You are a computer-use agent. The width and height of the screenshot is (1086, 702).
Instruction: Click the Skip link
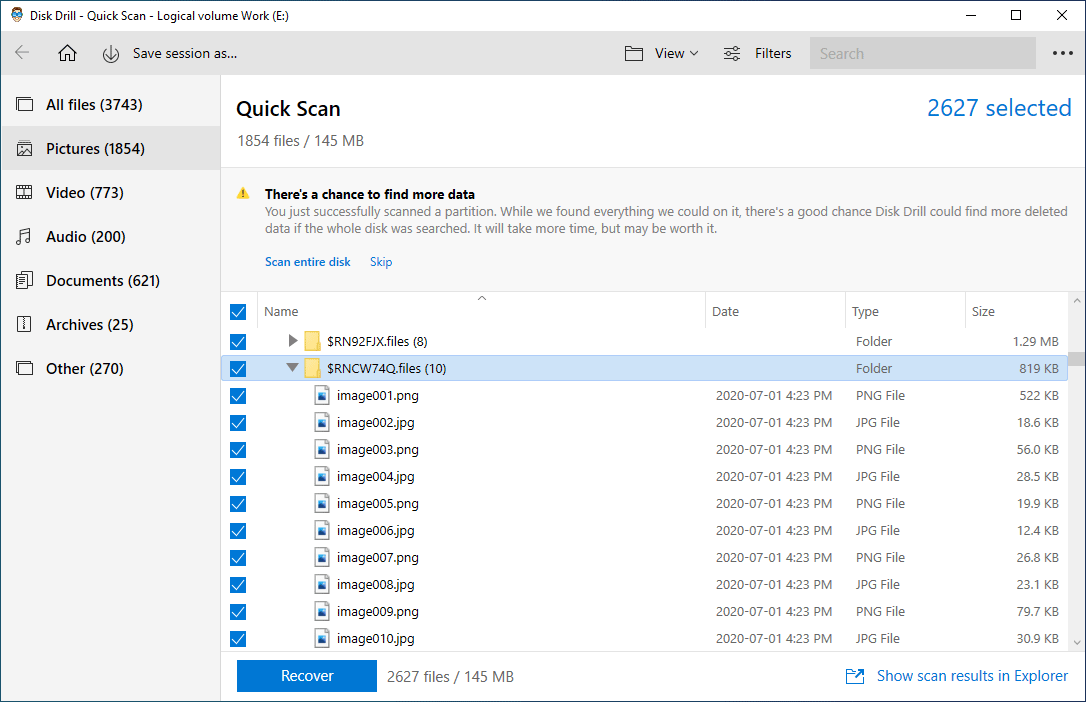click(x=381, y=262)
